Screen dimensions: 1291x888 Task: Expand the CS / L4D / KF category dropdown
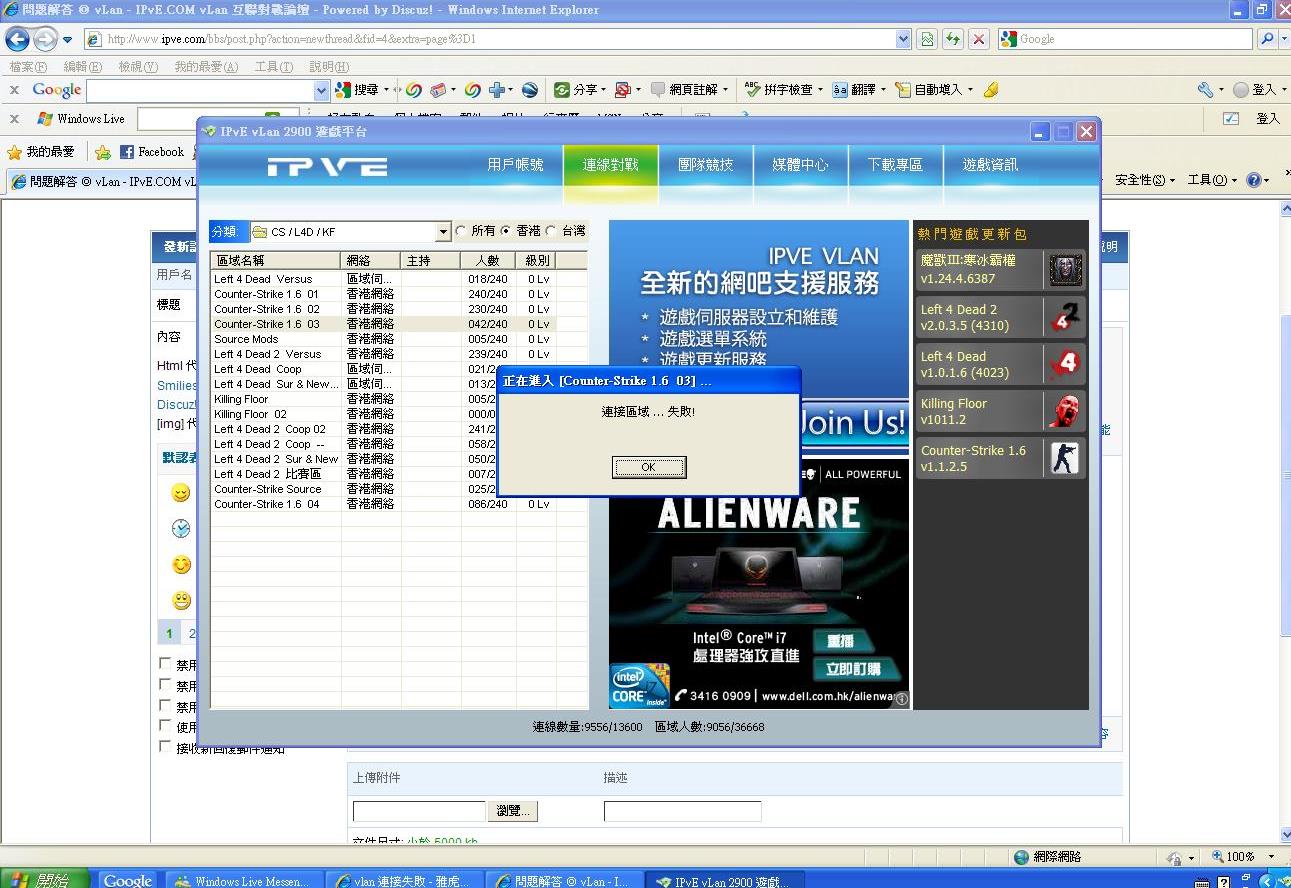pos(443,232)
